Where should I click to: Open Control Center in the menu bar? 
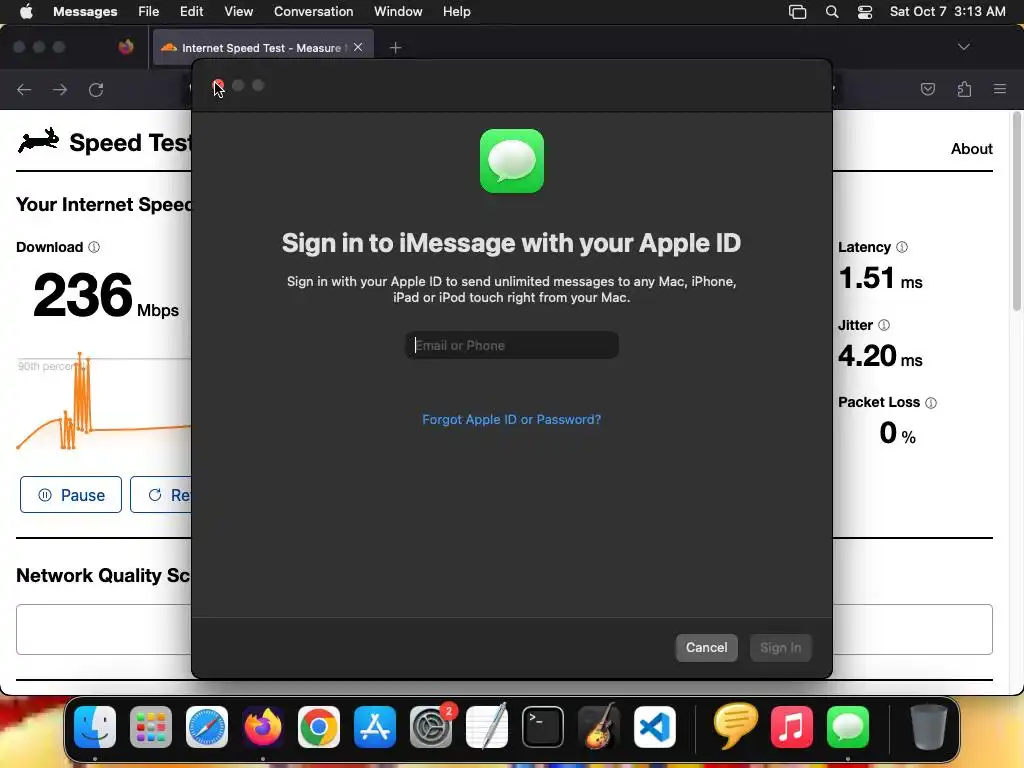(x=865, y=12)
